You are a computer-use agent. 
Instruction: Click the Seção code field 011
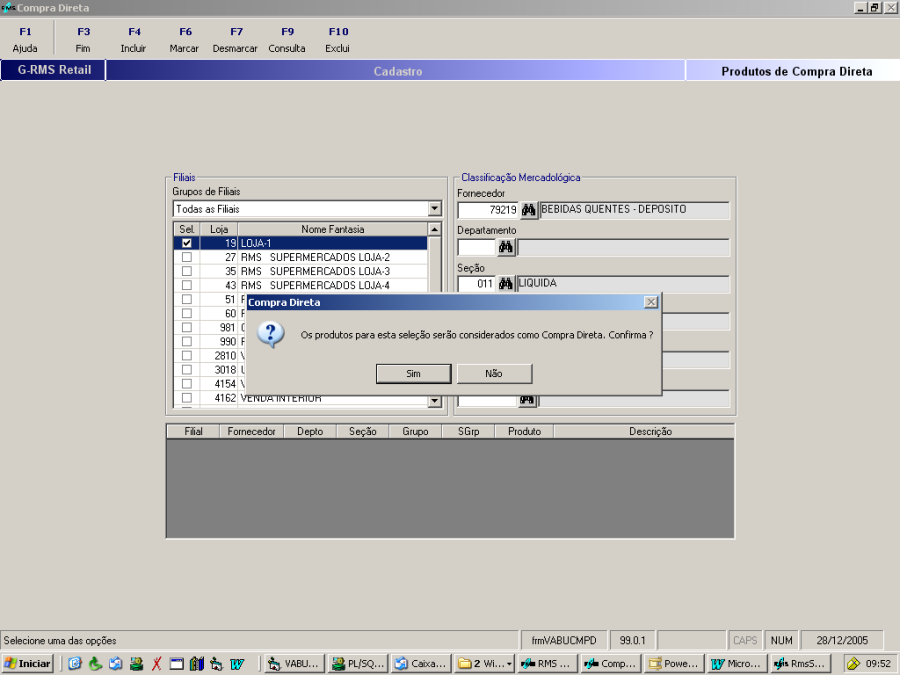point(476,284)
